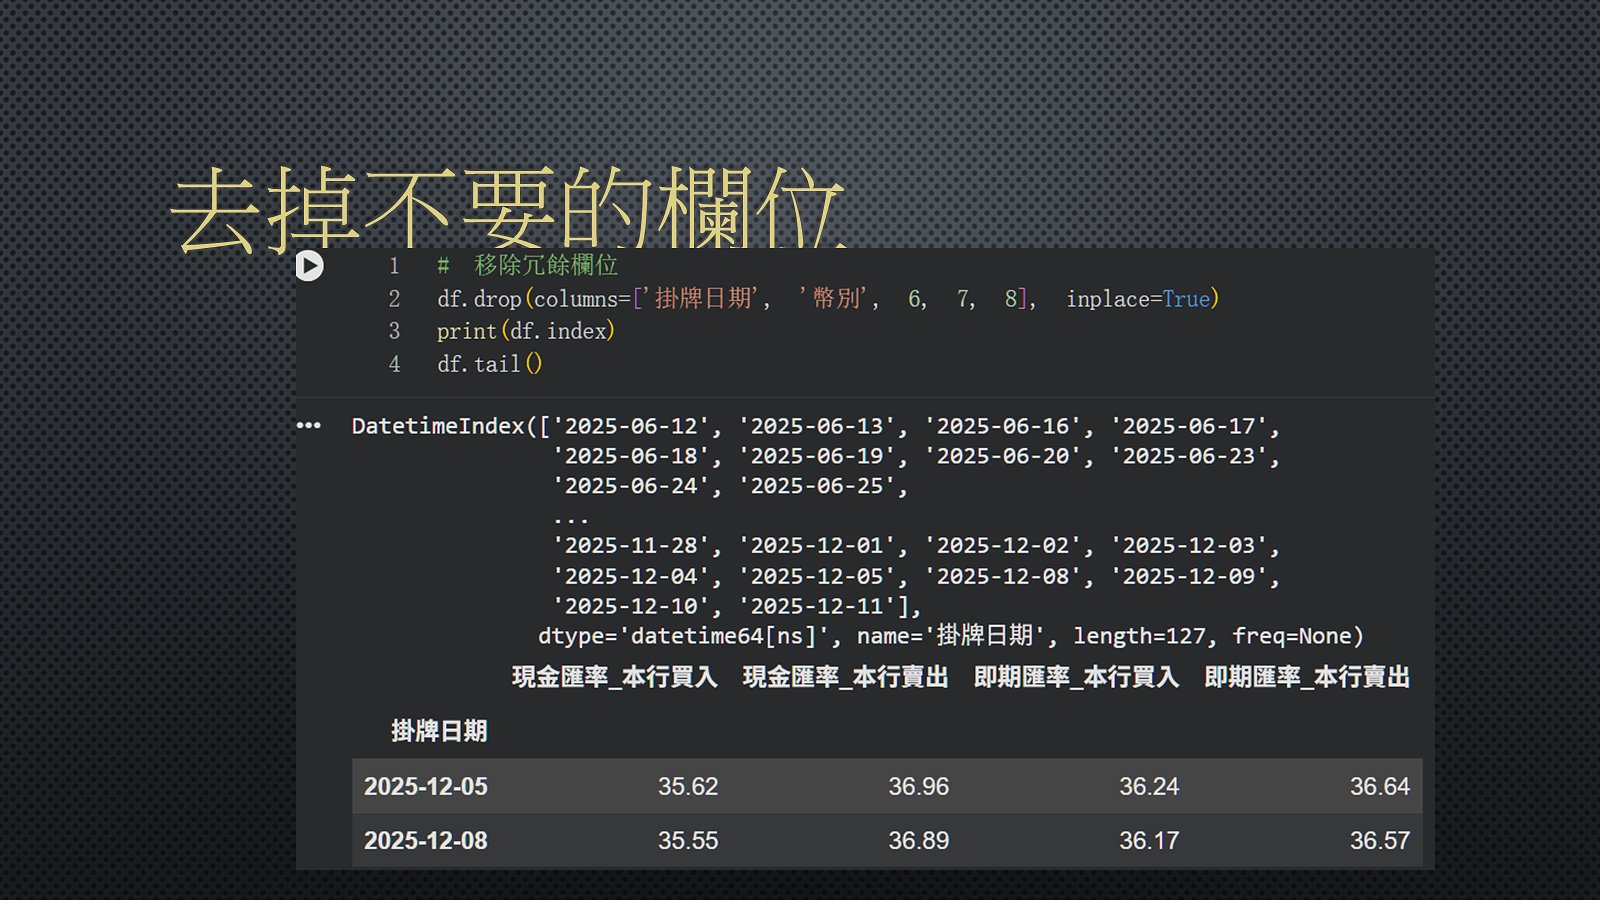The height and width of the screenshot is (900, 1600).
Task: Select the 現金匯率_本行買入 column header
Action: [614, 677]
